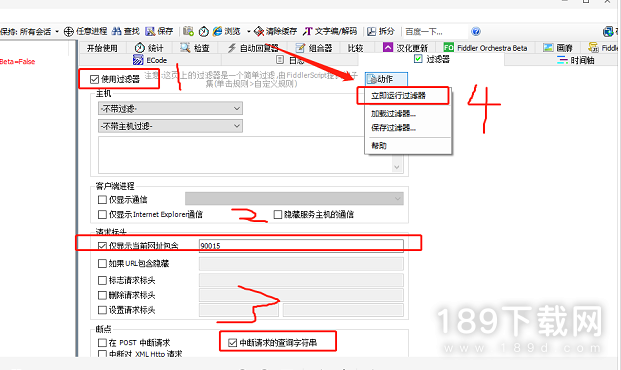Screen dimensions: 621x370
Task: Click the 标志请求标头 text field
Action: pos(301,280)
